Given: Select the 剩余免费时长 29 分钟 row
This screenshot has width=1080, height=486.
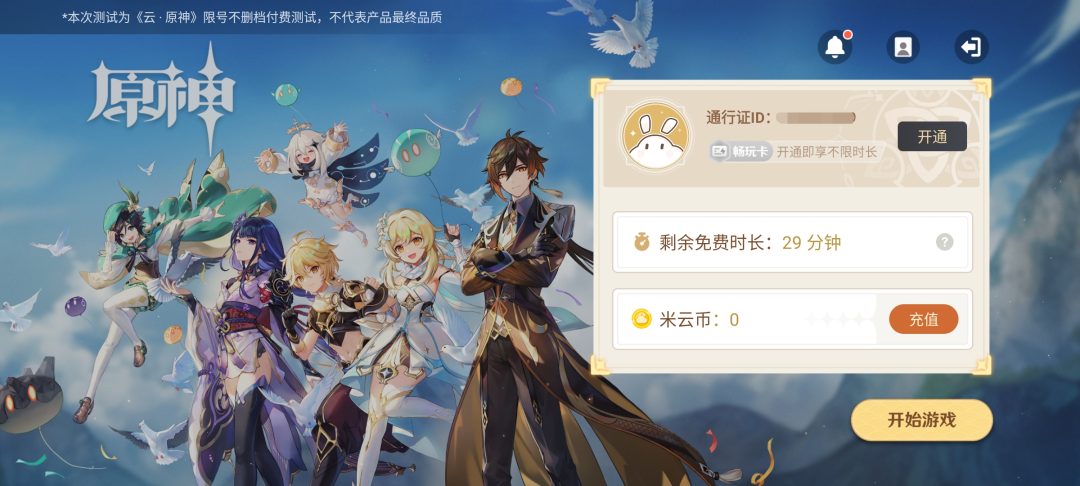Looking at the screenshot, I should pyautogui.click(x=792, y=242).
